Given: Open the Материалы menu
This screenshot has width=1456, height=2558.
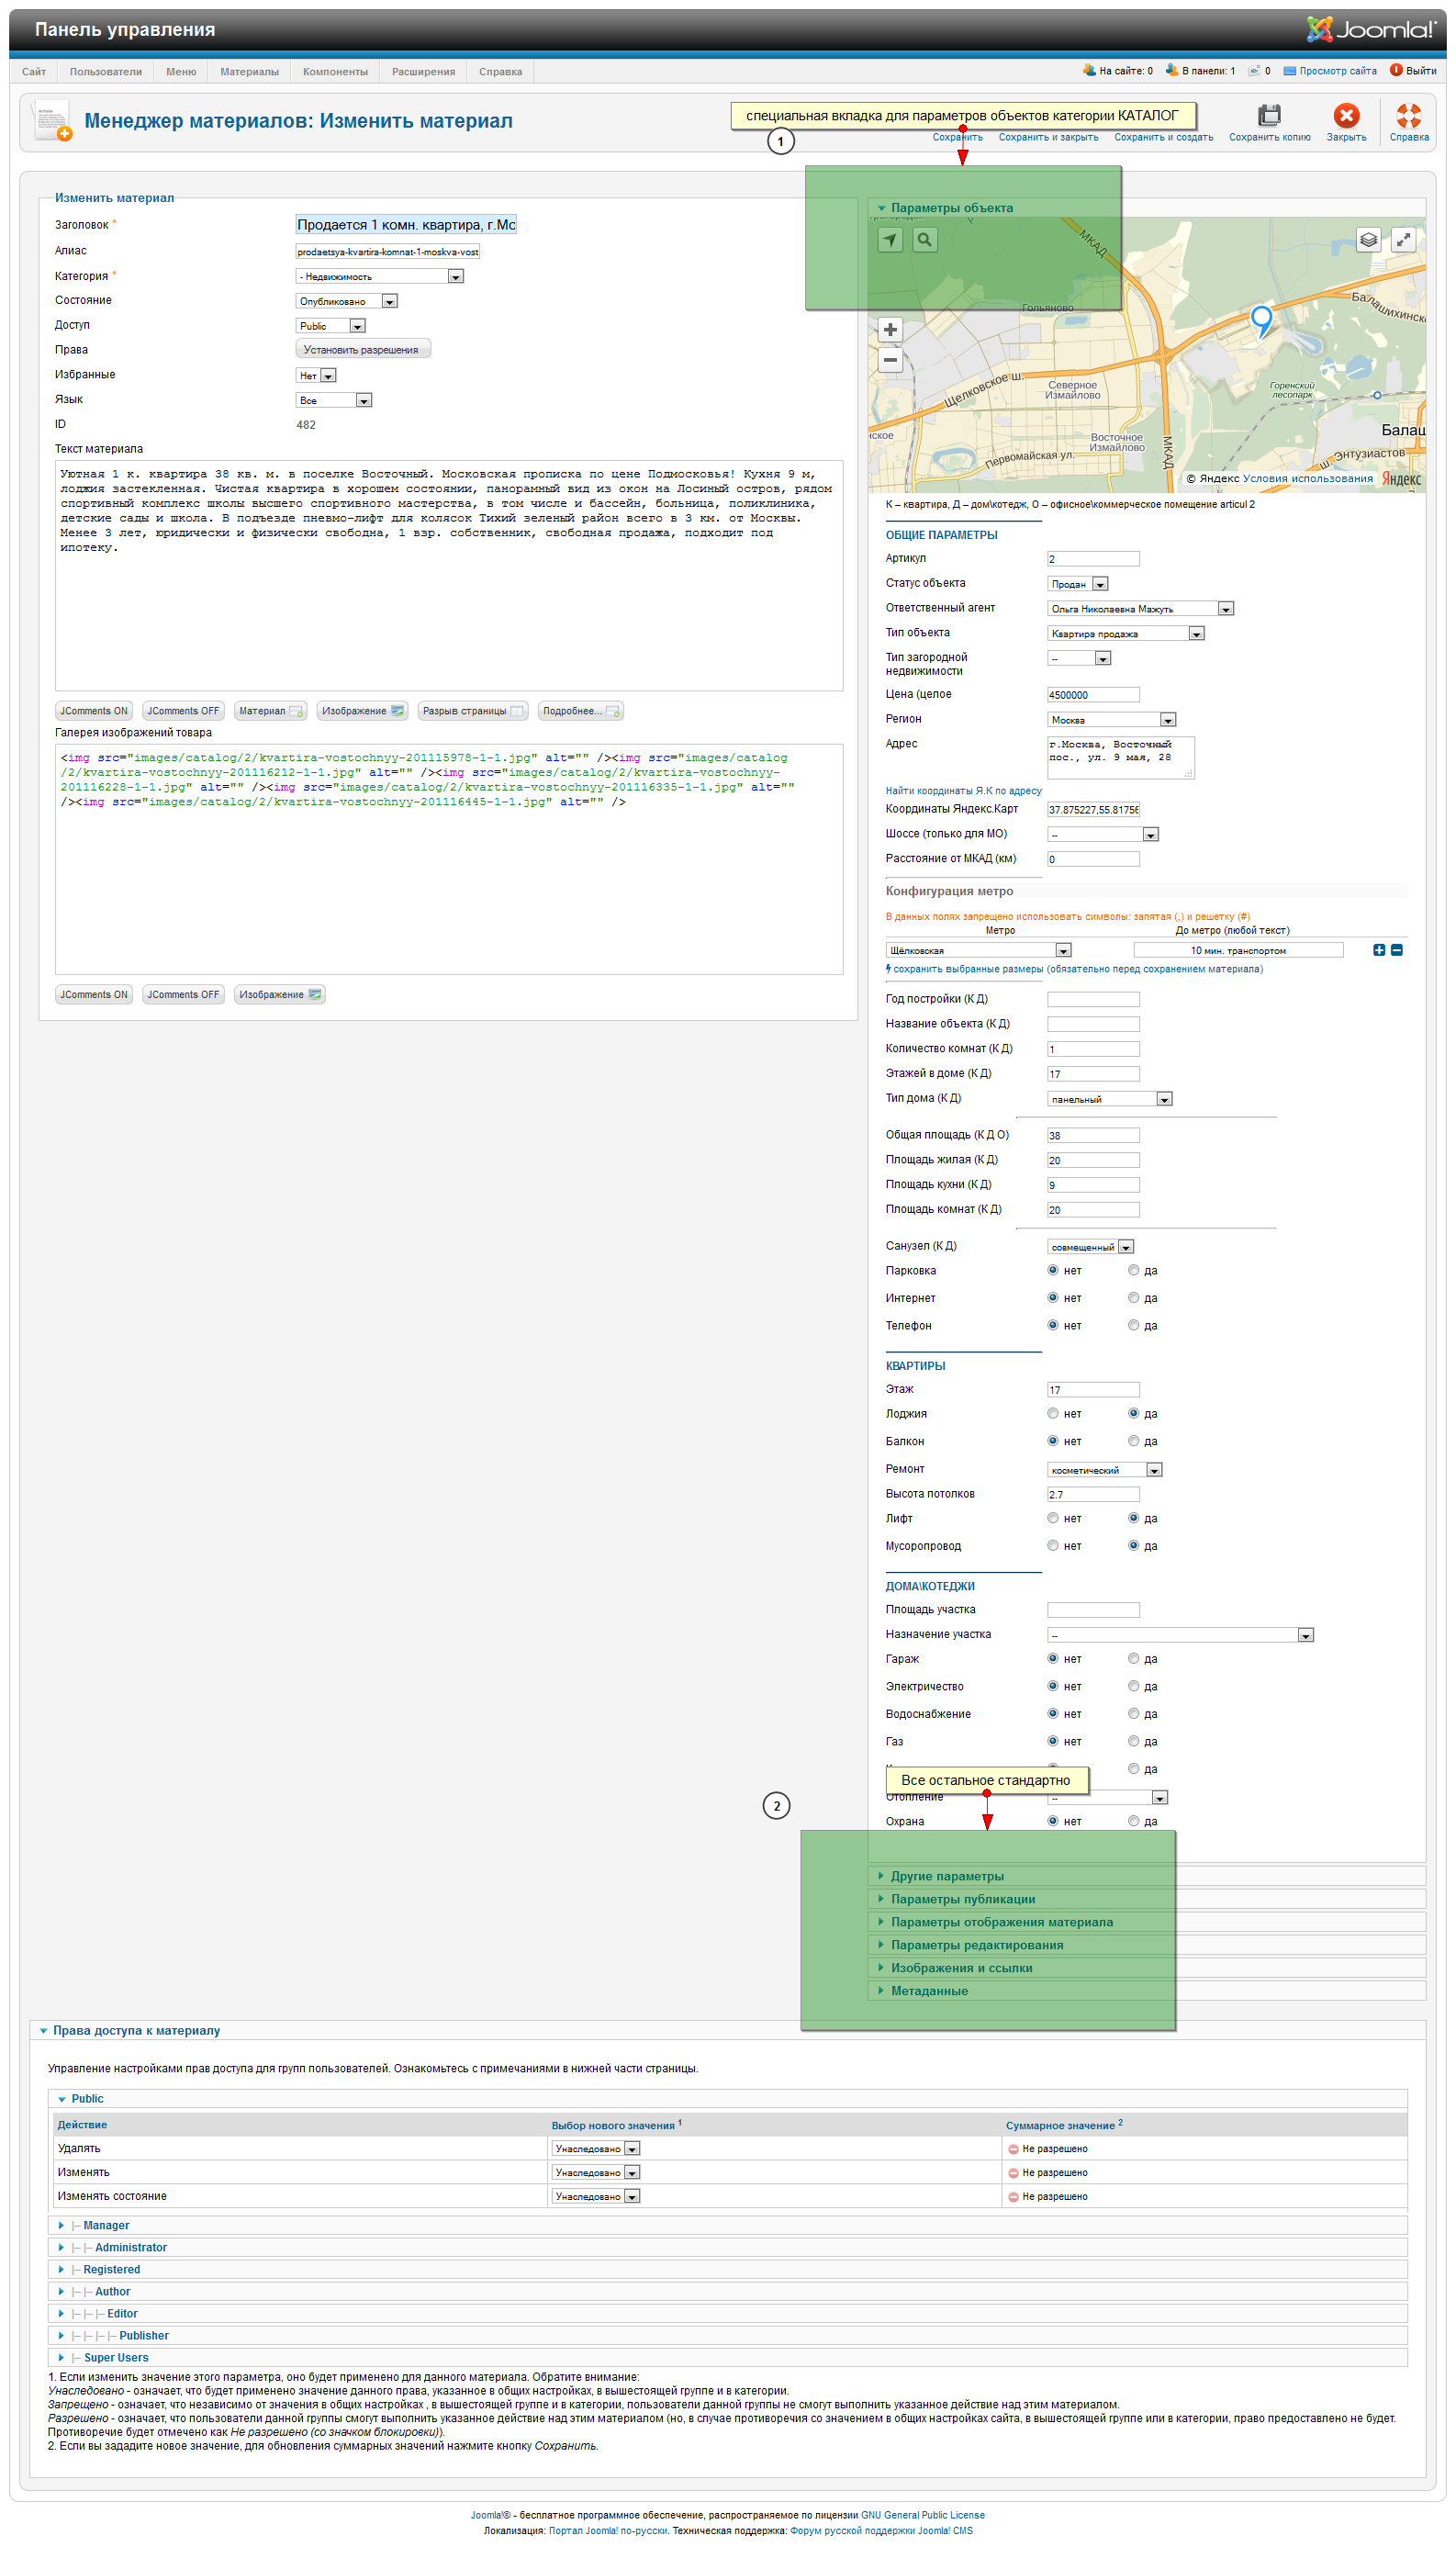Looking at the screenshot, I should (x=250, y=72).
